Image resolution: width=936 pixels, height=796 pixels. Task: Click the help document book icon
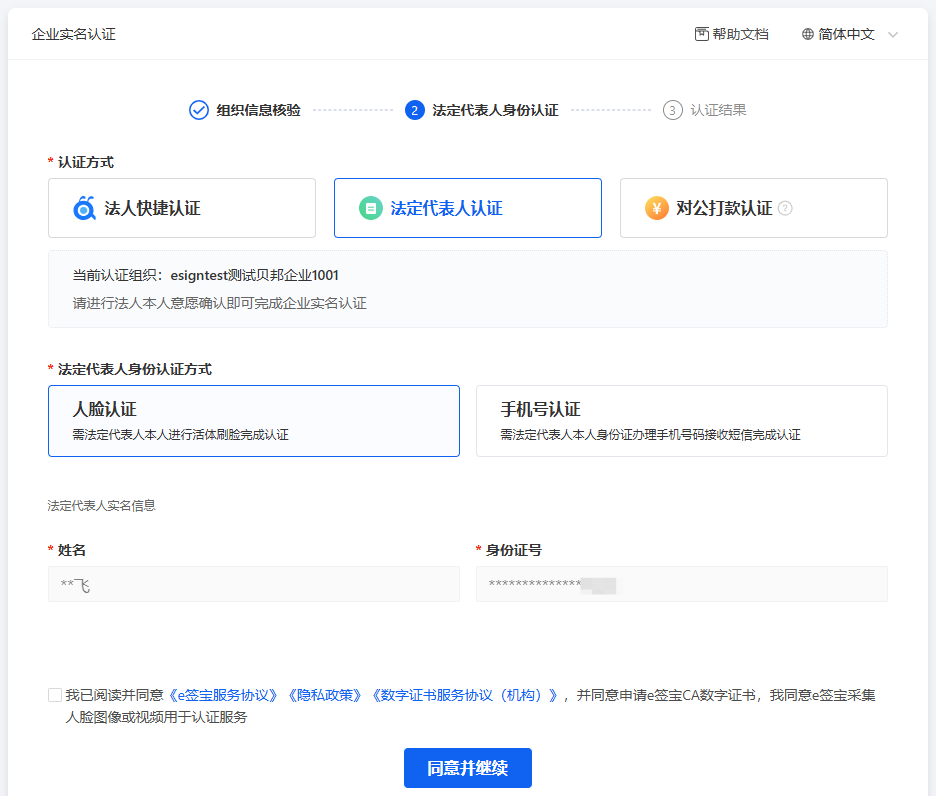(701, 34)
